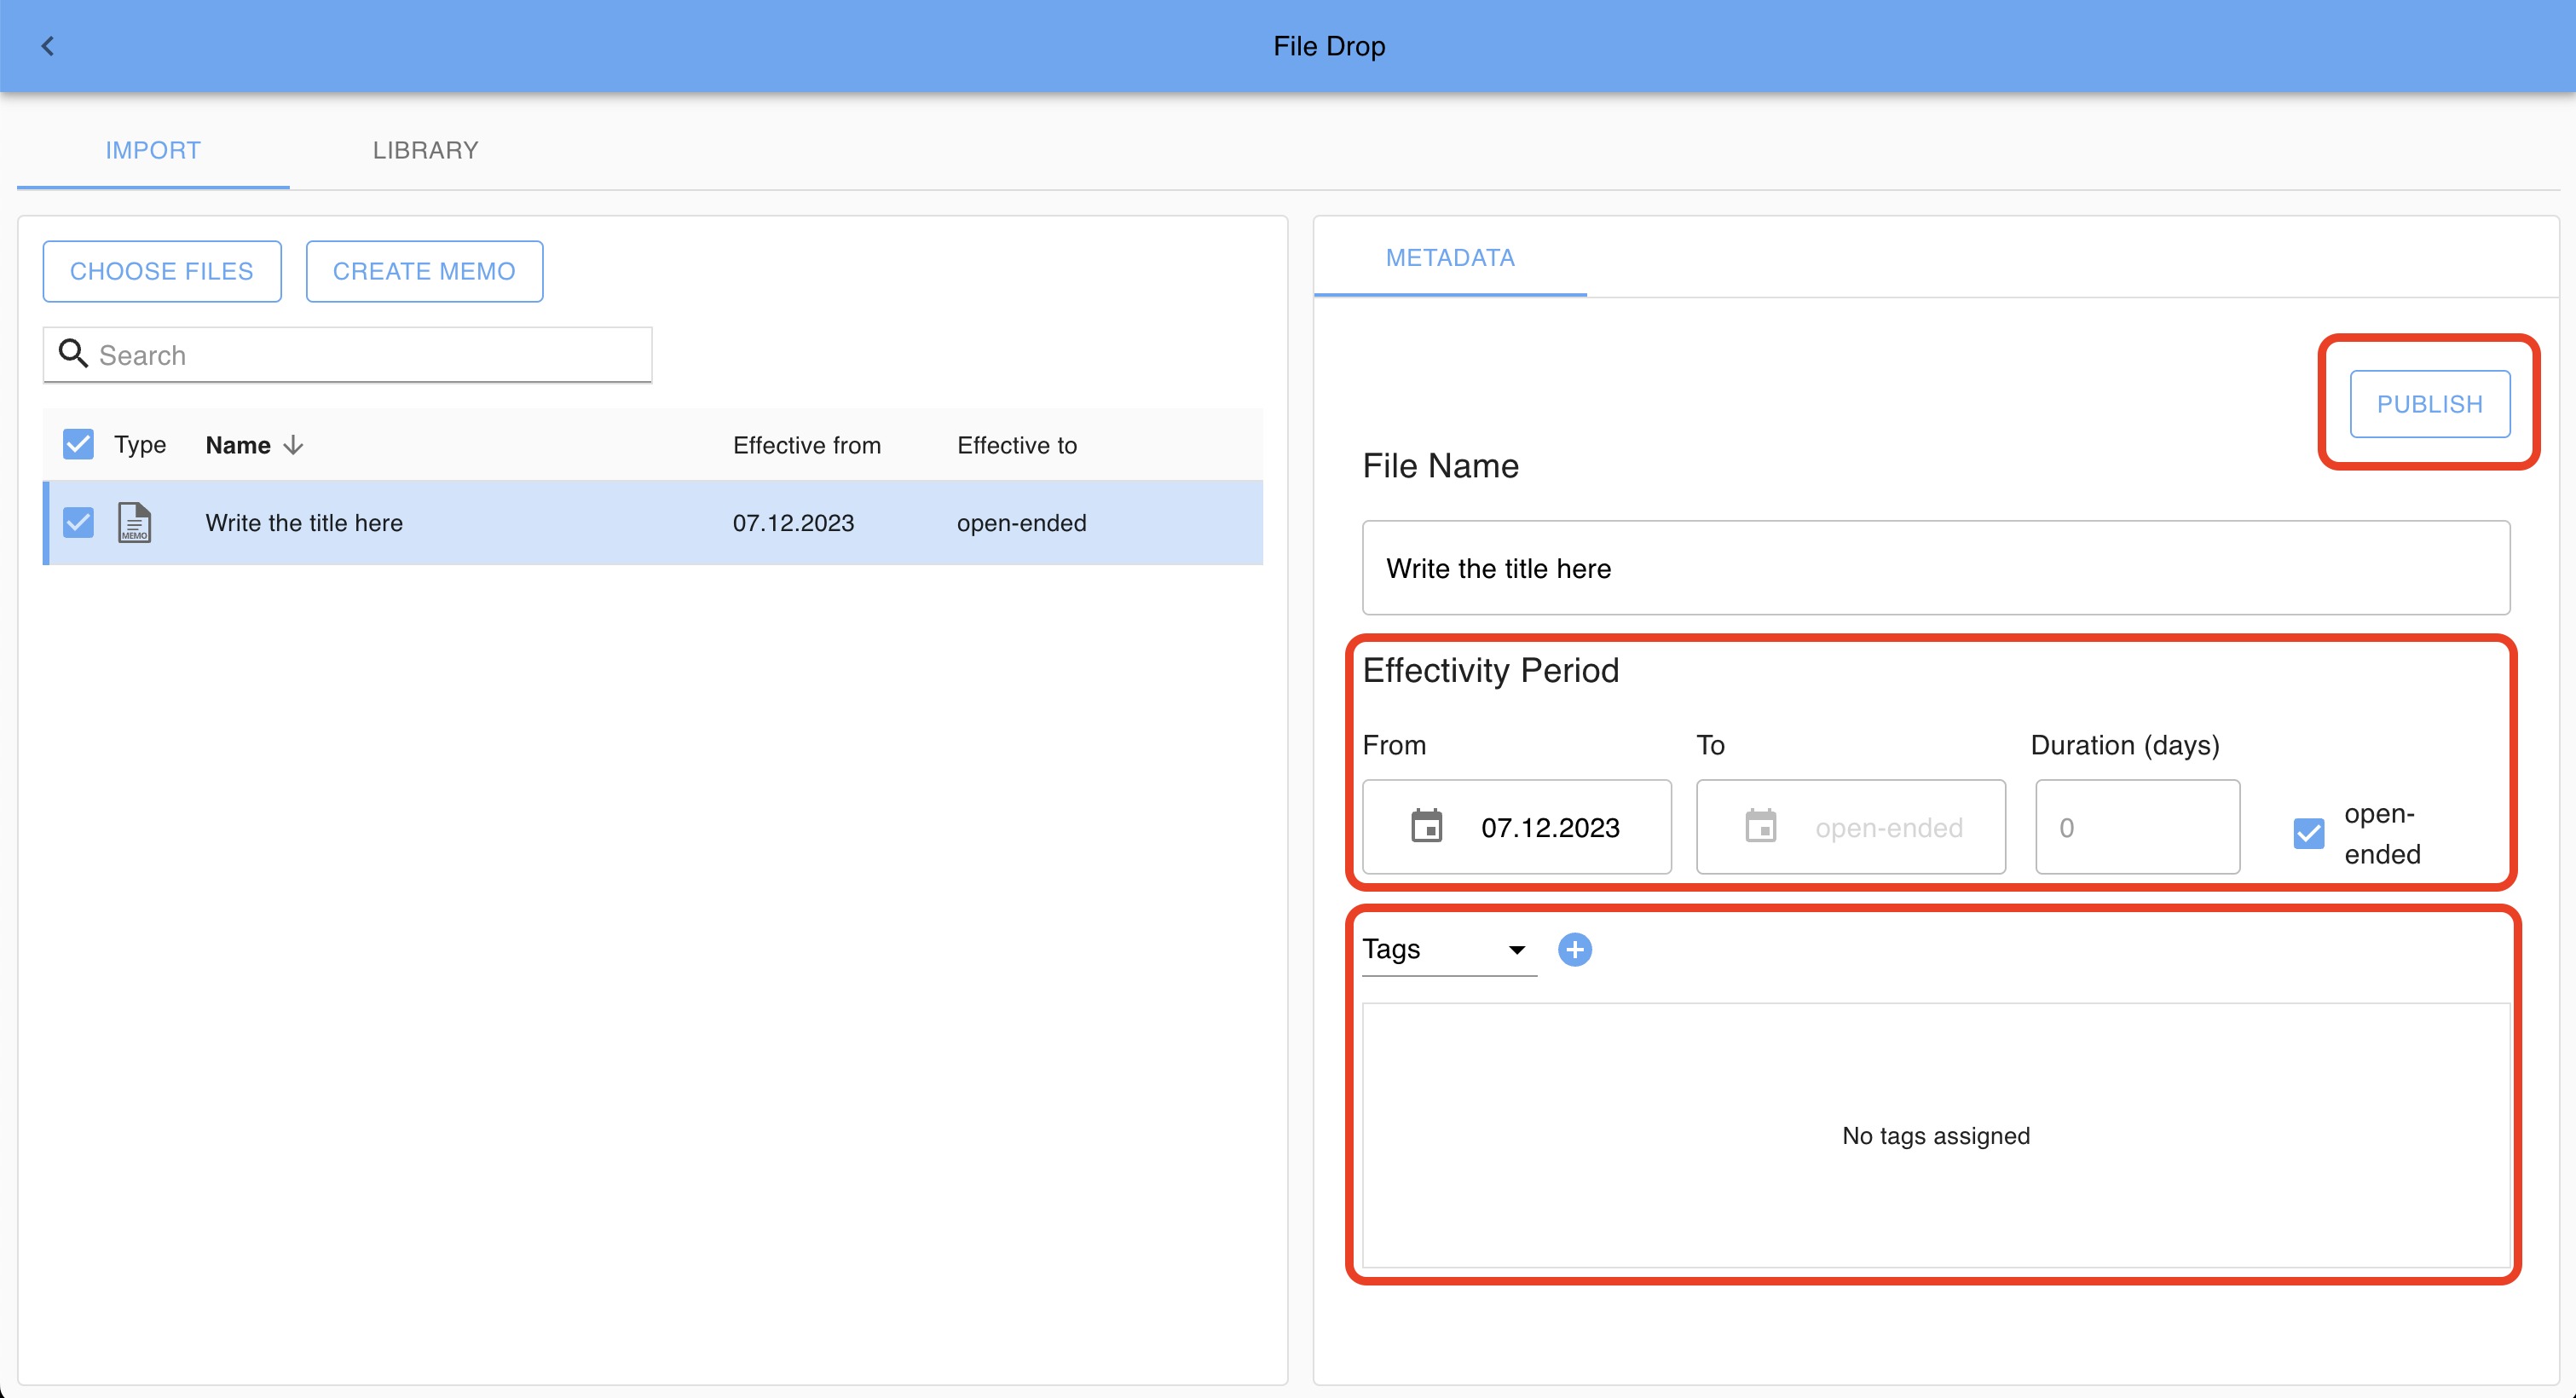Click the Duration days input
Viewport: 2576px width, 1398px height.
2137,827
